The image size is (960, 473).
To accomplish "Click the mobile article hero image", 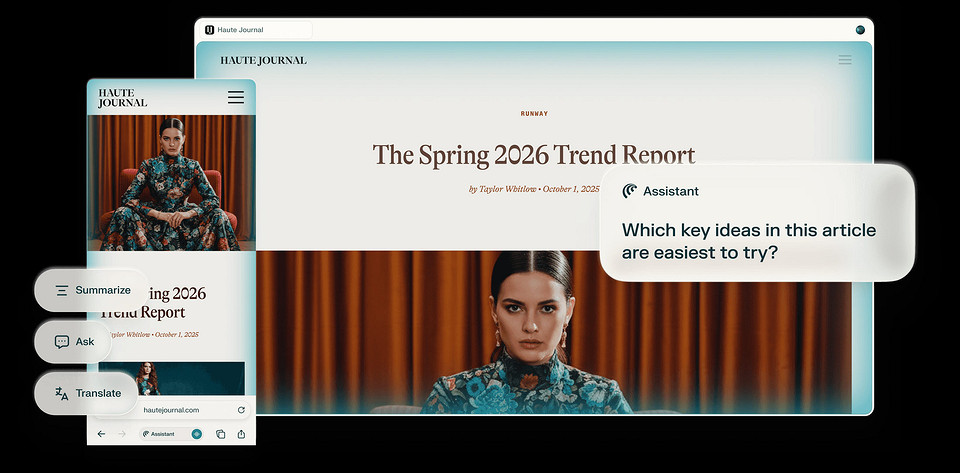I will coord(171,182).
